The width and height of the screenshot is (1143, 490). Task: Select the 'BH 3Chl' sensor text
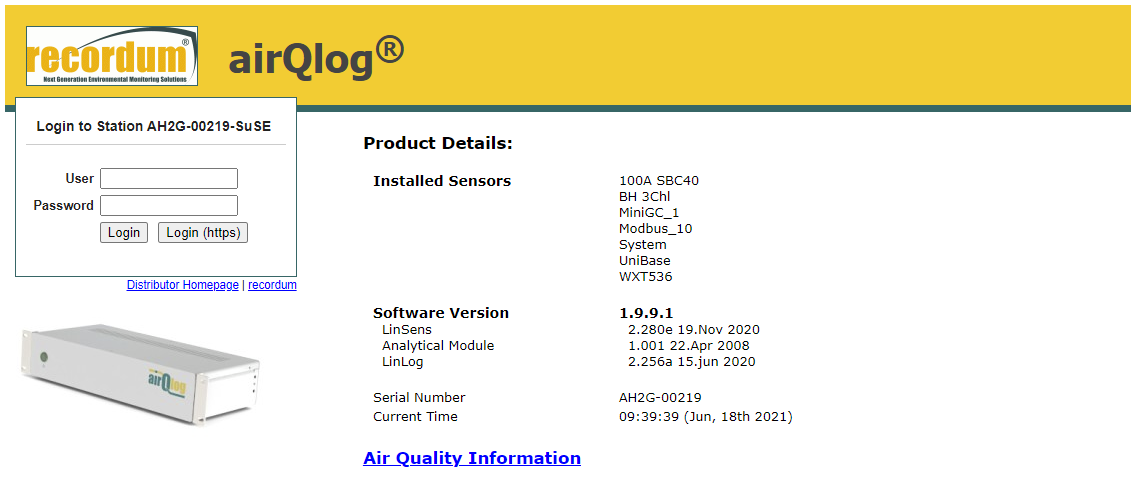click(x=644, y=197)
